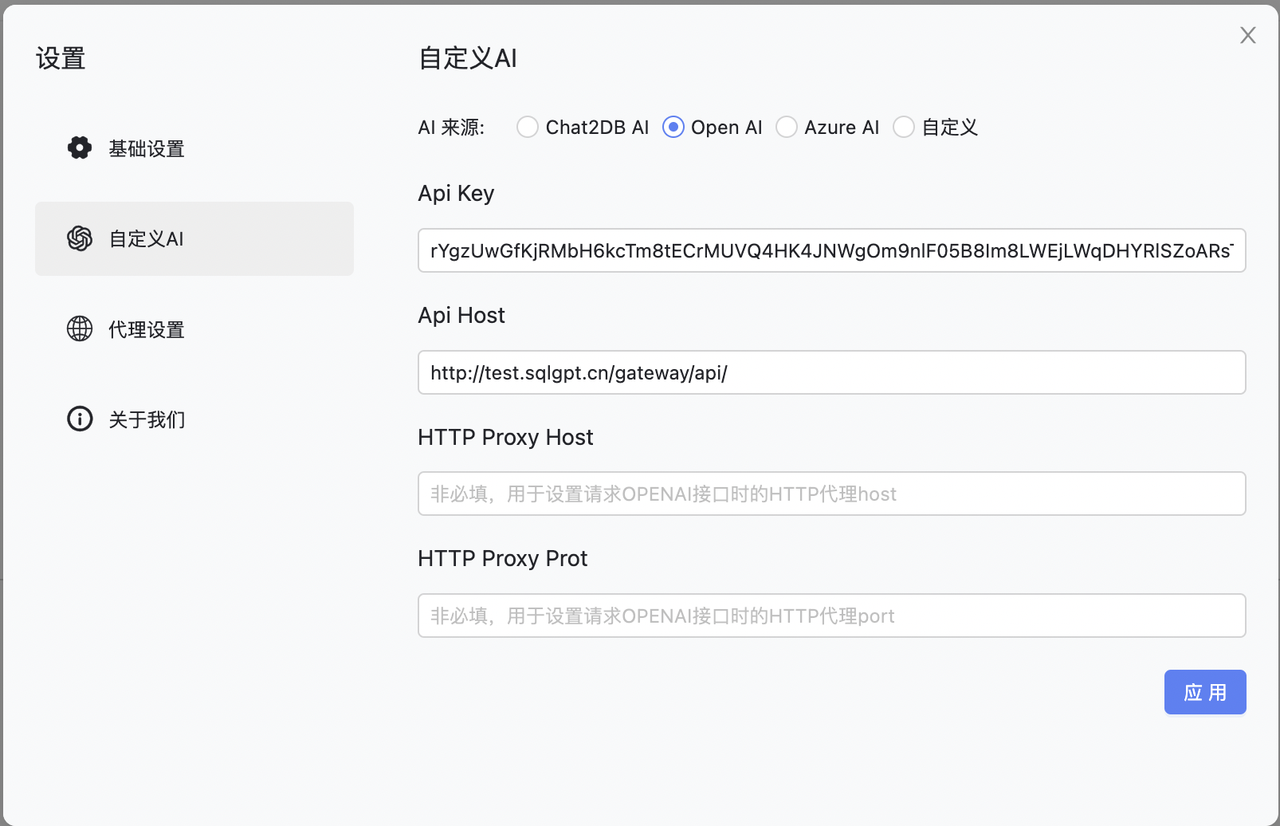Image resolution: width=1280 pixels, height=826 pixels.
Task: Click the 应用 apply button
Action: point(1205,692)
